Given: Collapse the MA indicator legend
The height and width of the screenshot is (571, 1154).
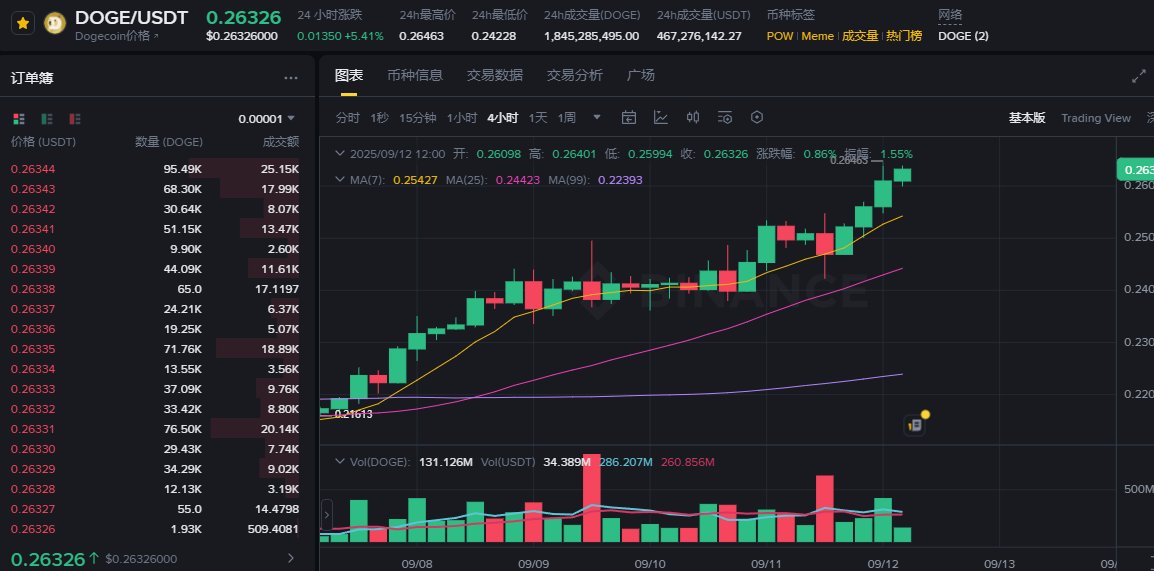Looking at the screenshot, I should coord(339,179).
